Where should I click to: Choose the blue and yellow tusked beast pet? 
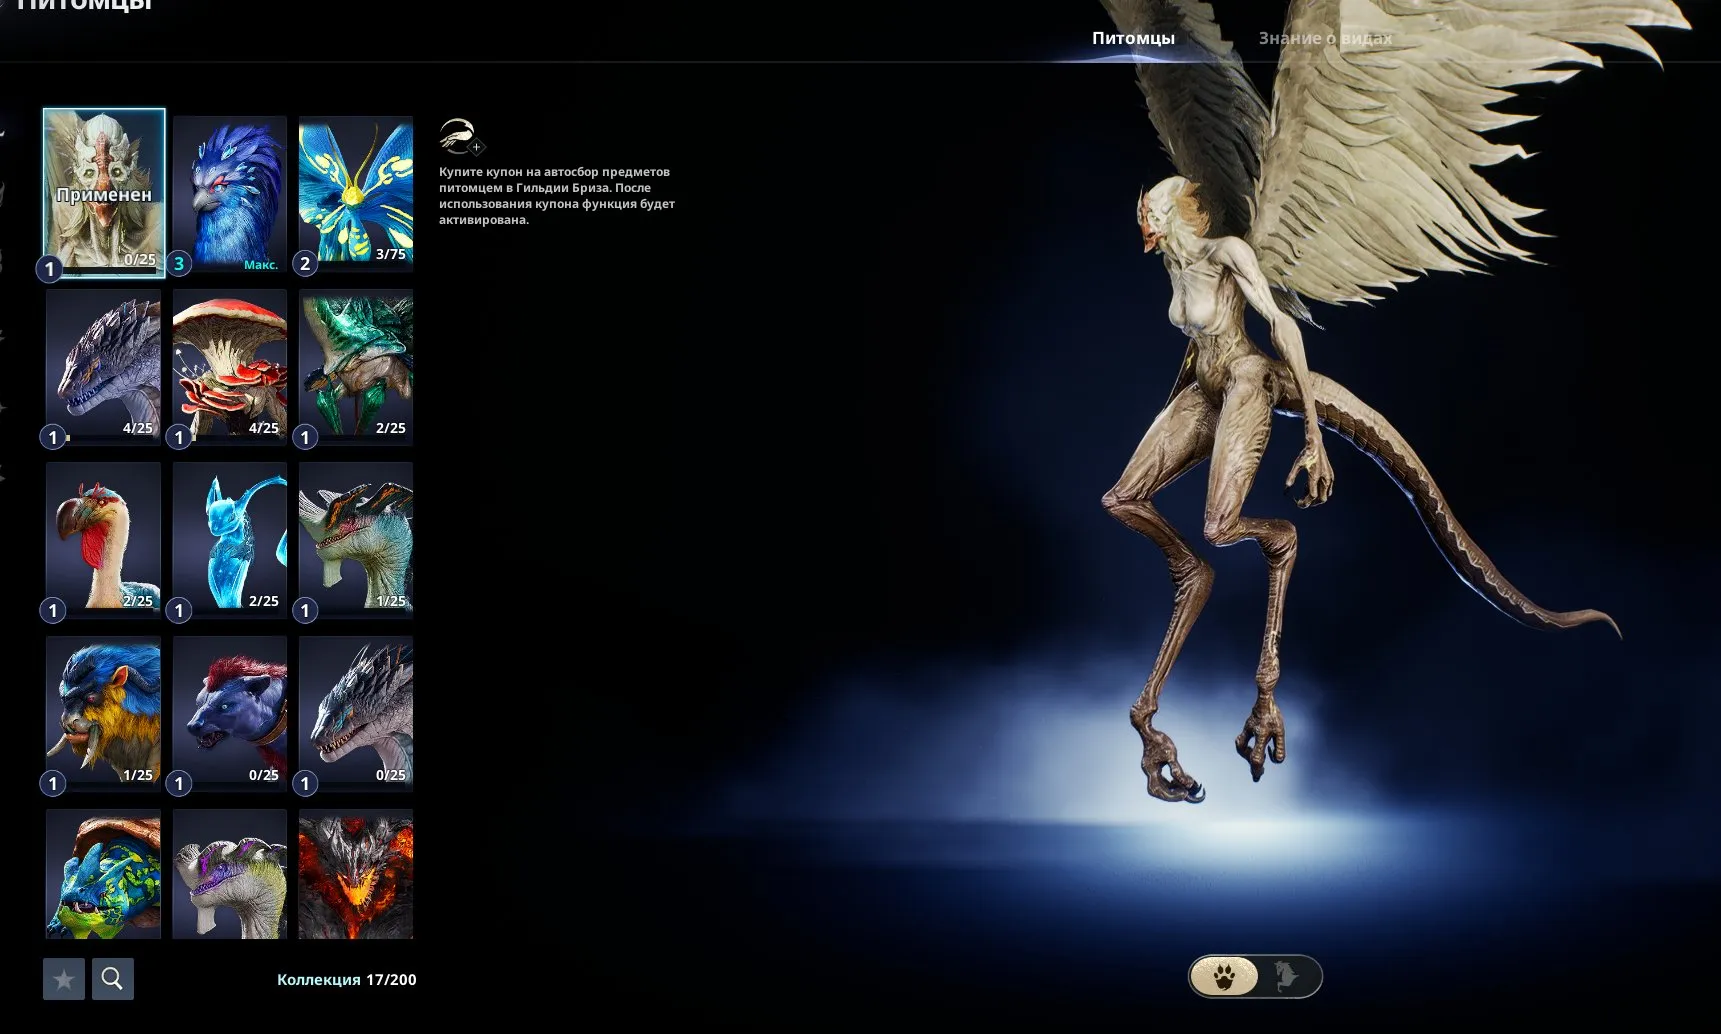[104, 714]
